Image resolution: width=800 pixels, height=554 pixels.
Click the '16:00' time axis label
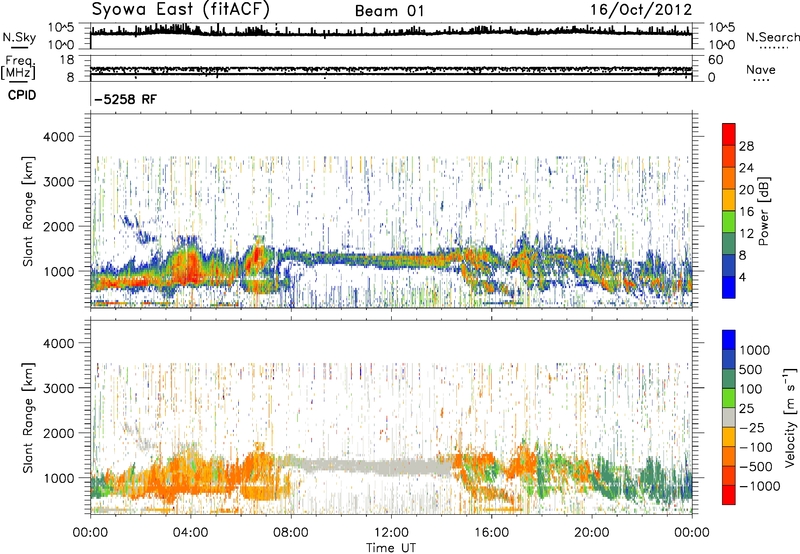coord(491,533)
